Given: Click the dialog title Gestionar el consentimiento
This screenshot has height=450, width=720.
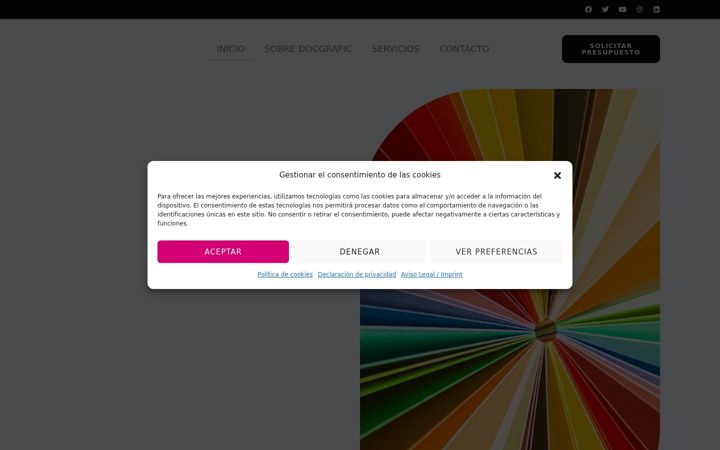Looking at the screenshot, I should pos(360,174).
